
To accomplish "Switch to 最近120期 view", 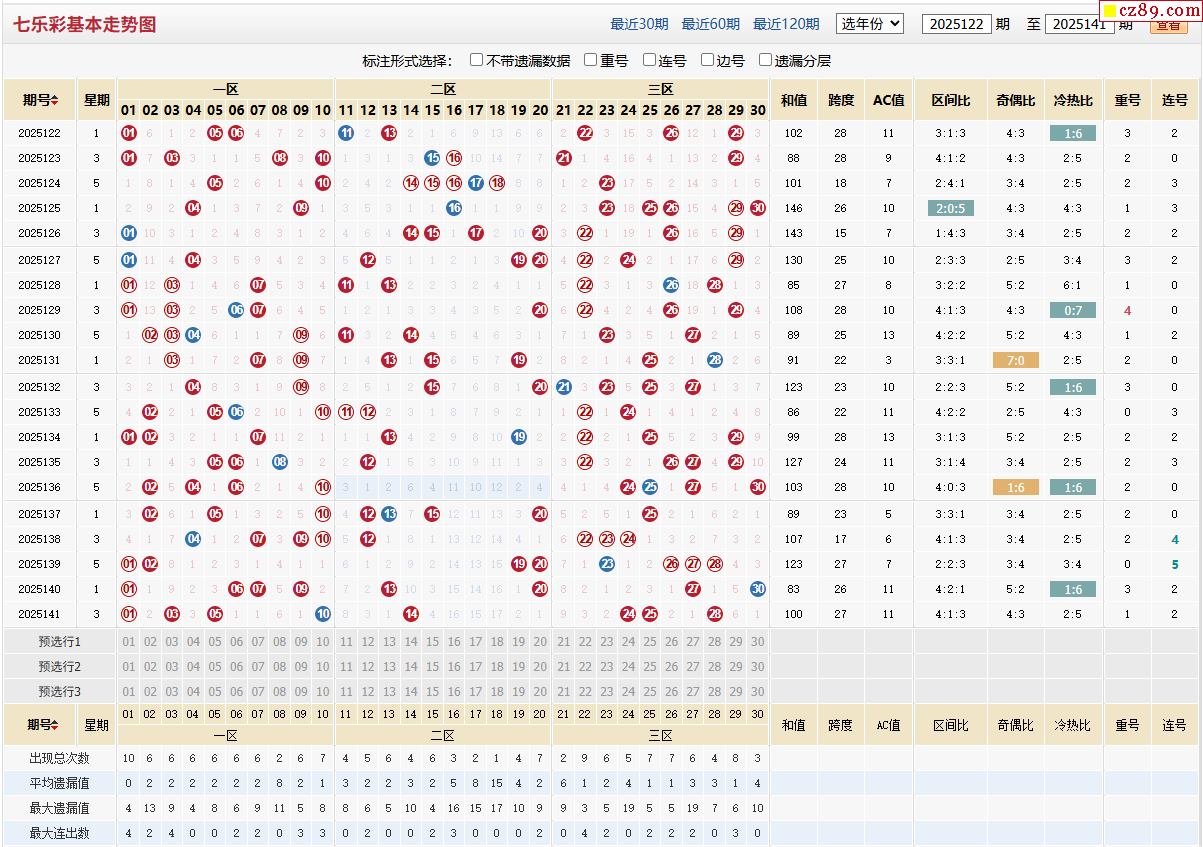I will 785,24.
